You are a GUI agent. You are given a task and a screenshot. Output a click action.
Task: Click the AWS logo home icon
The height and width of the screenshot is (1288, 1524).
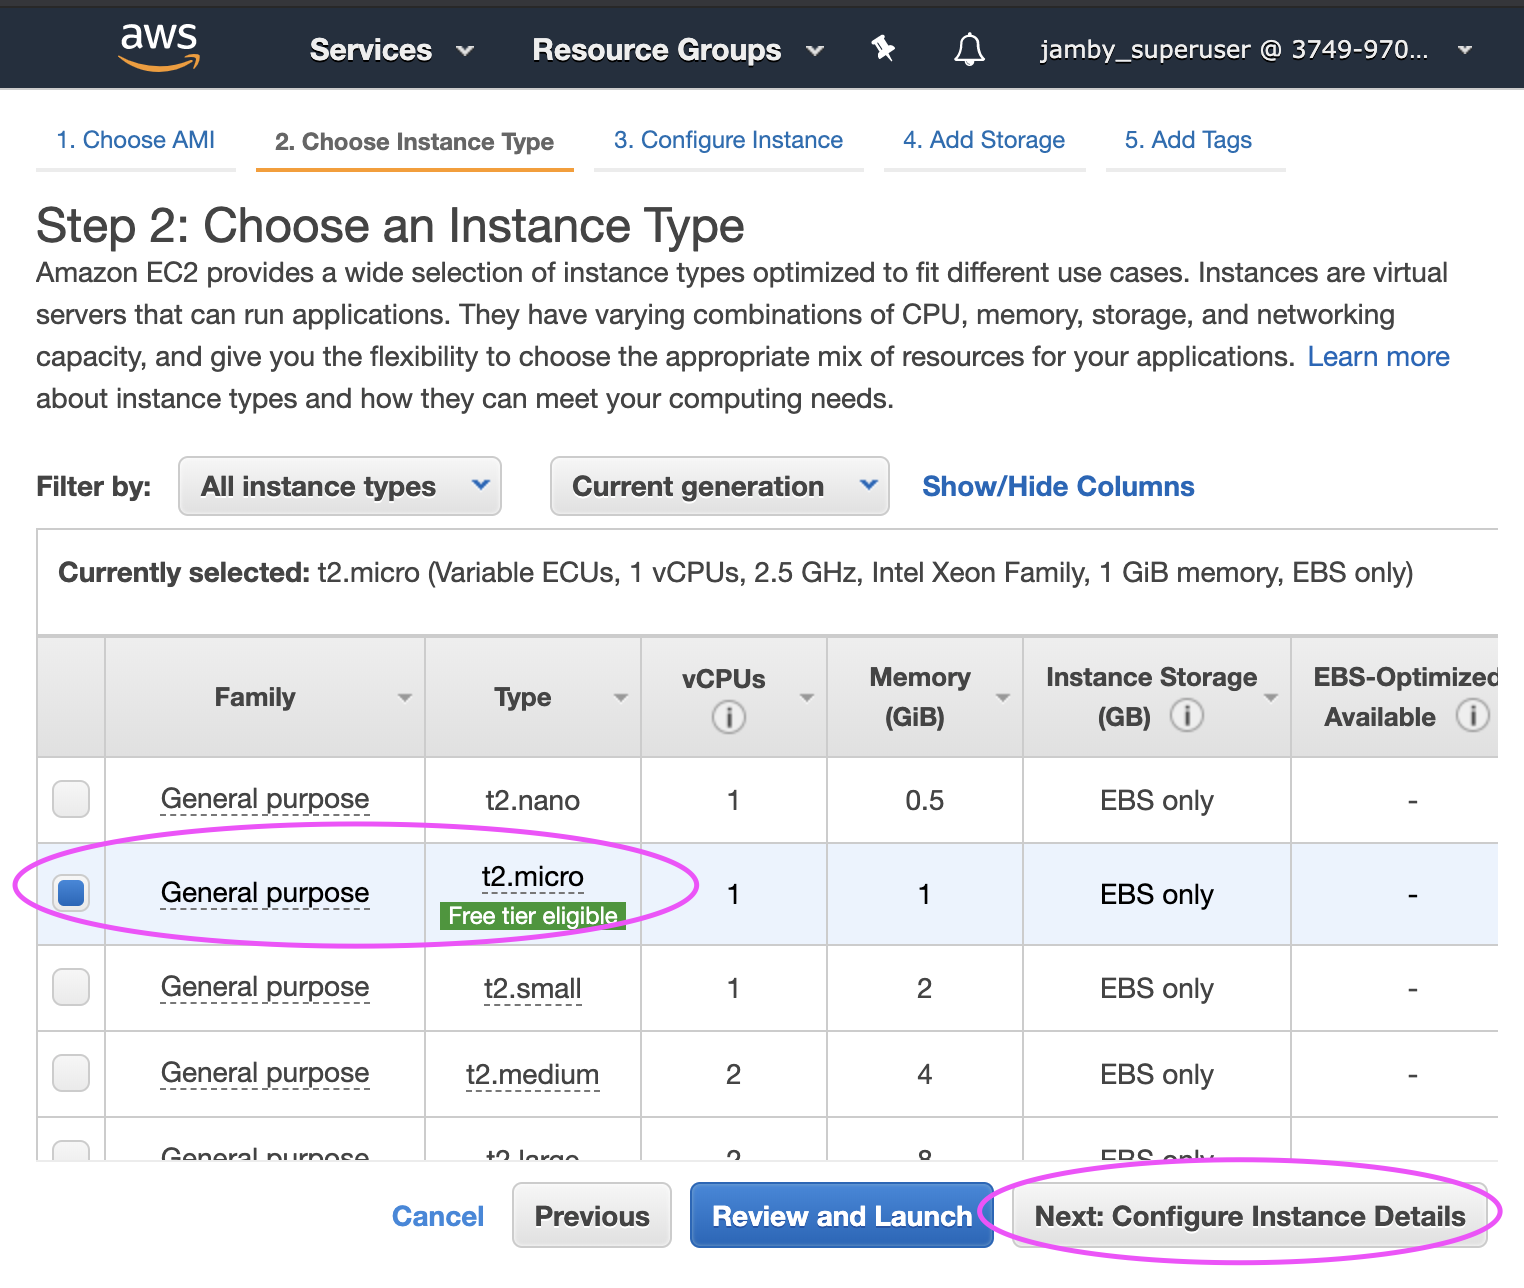pyautogui.click(x=159, y=47)
